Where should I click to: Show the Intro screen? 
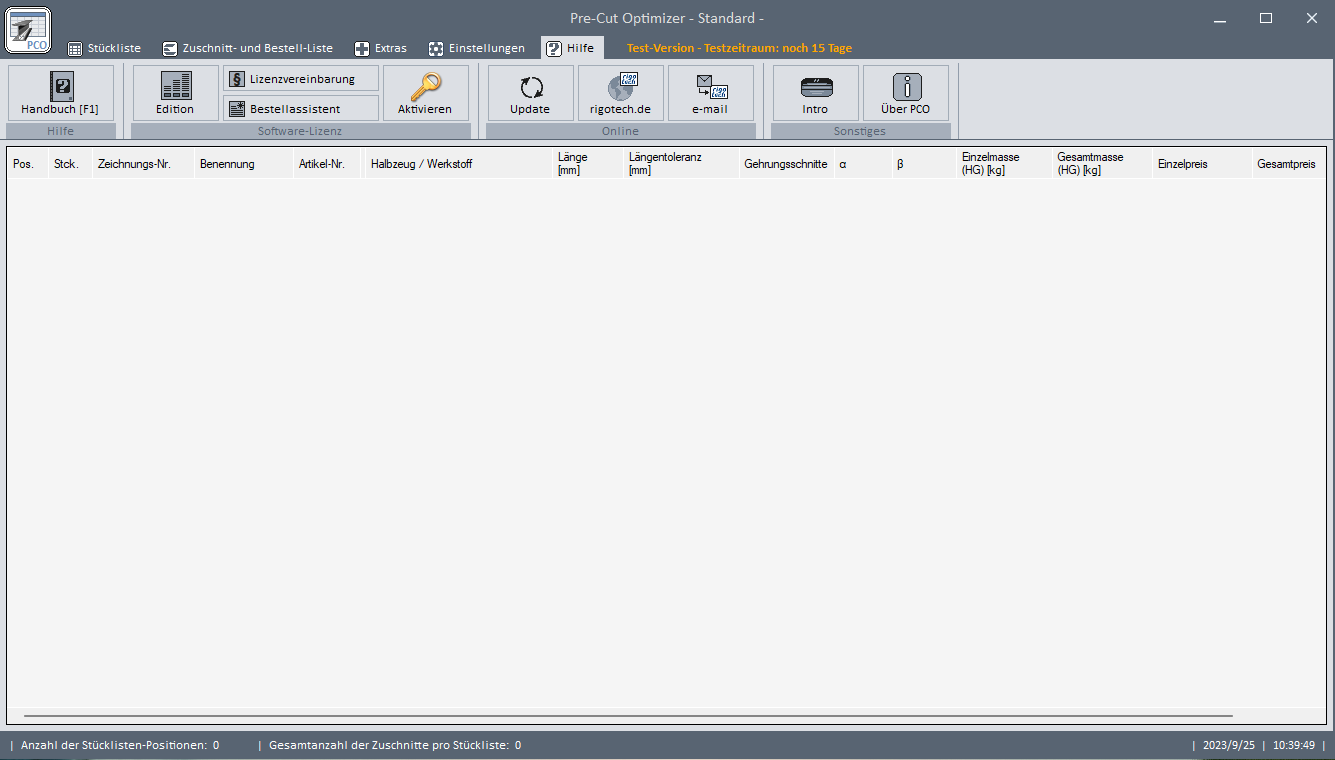pos(816,93)
